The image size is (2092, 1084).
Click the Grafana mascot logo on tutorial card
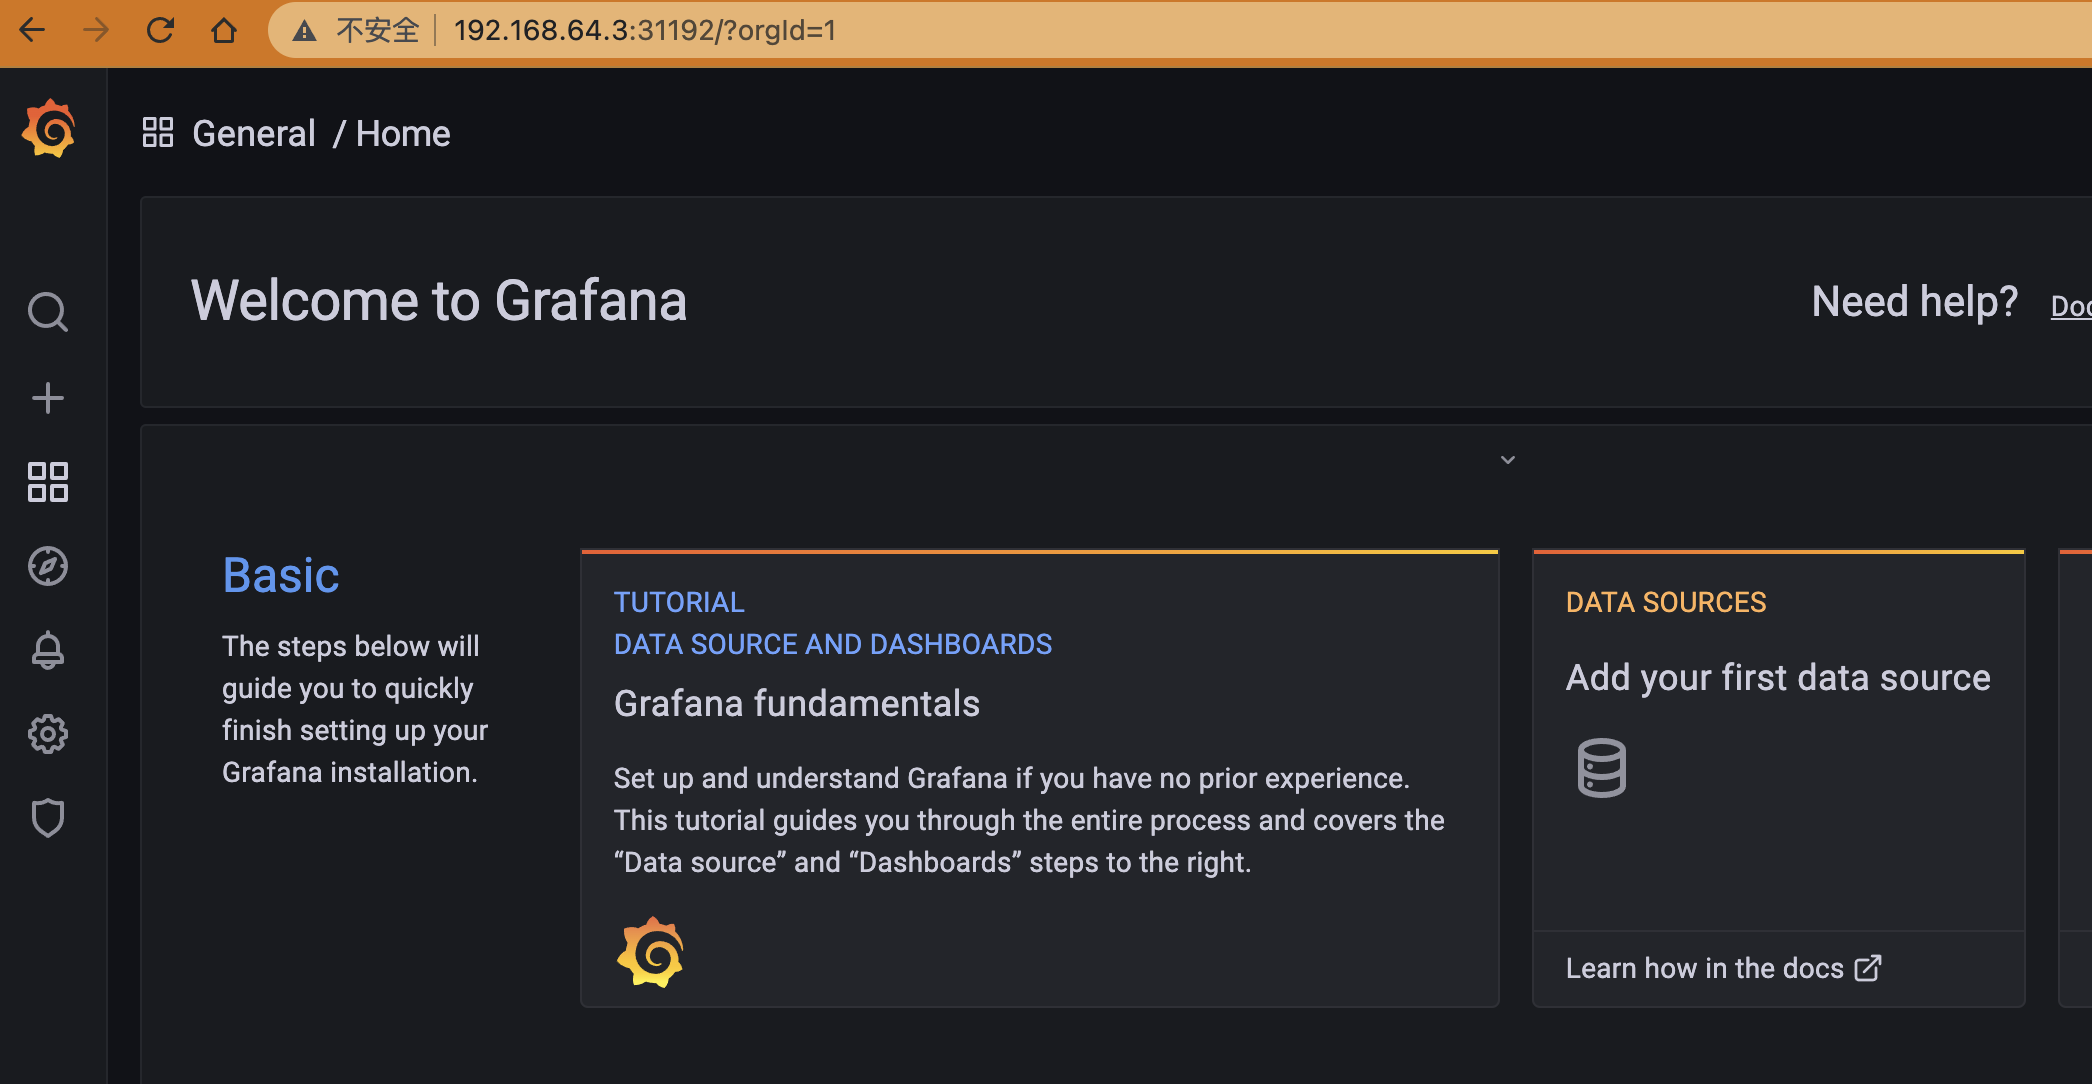(x=651, y=952)
